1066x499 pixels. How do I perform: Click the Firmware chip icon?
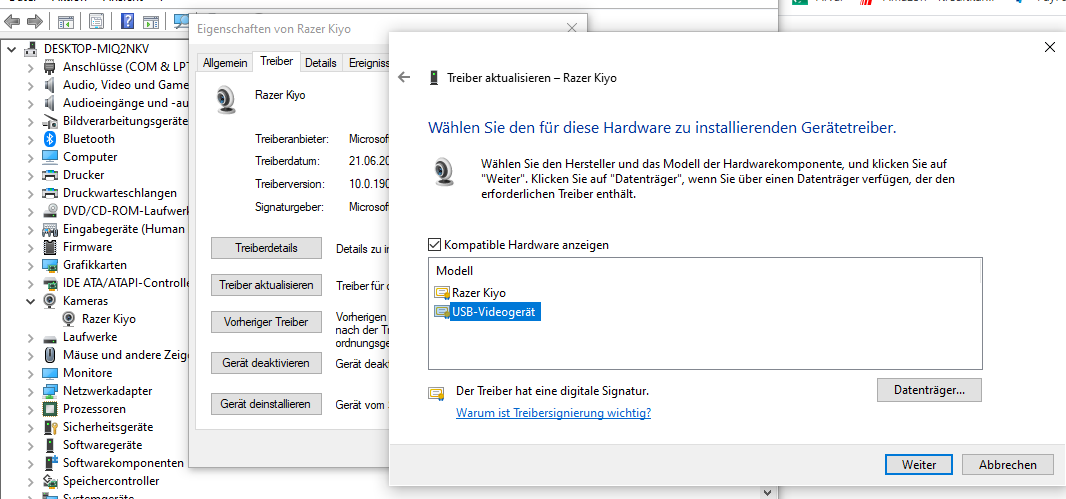pos(50,247)
